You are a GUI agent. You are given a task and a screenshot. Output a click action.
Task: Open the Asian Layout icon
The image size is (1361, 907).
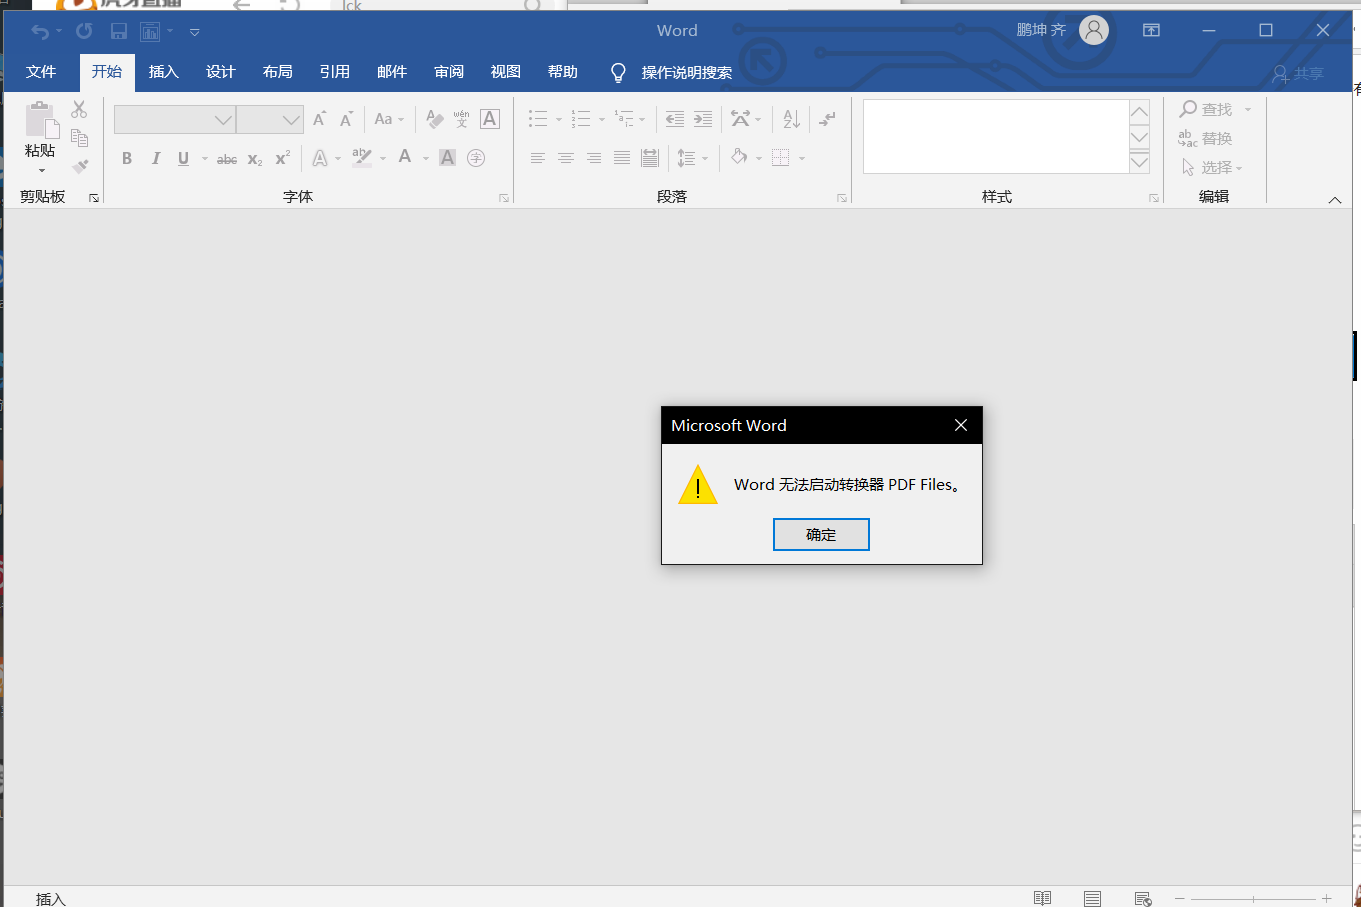(x=740, y=119)
